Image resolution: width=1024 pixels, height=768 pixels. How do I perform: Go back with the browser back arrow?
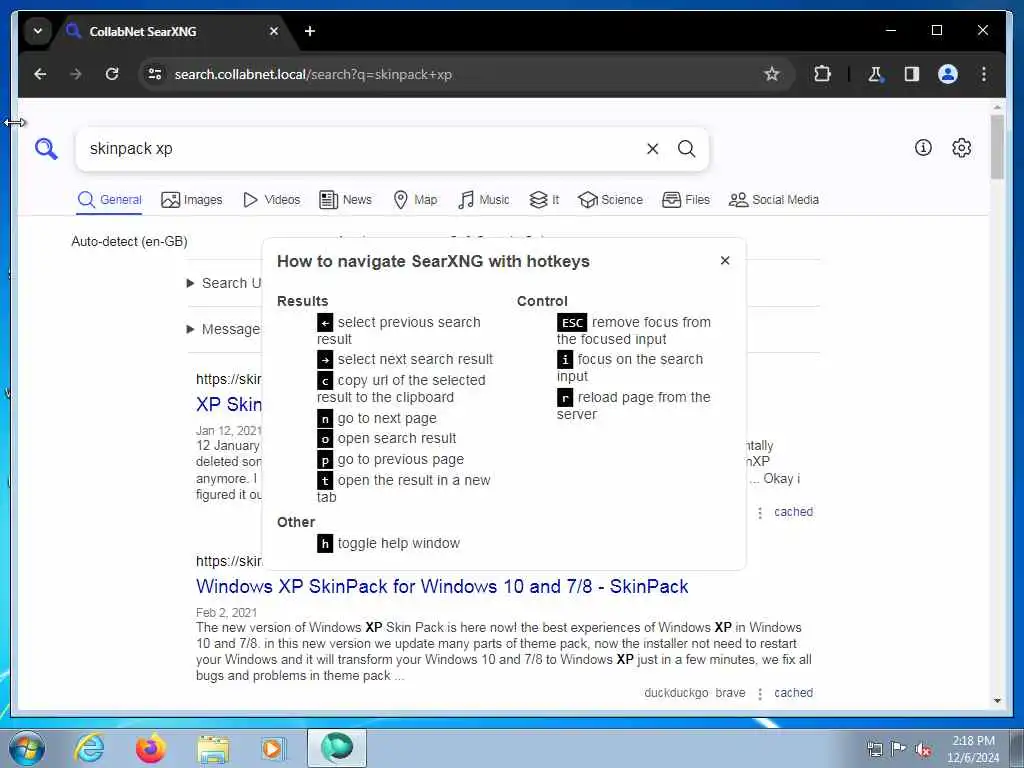pyautogui.click(x=40, y=74)
